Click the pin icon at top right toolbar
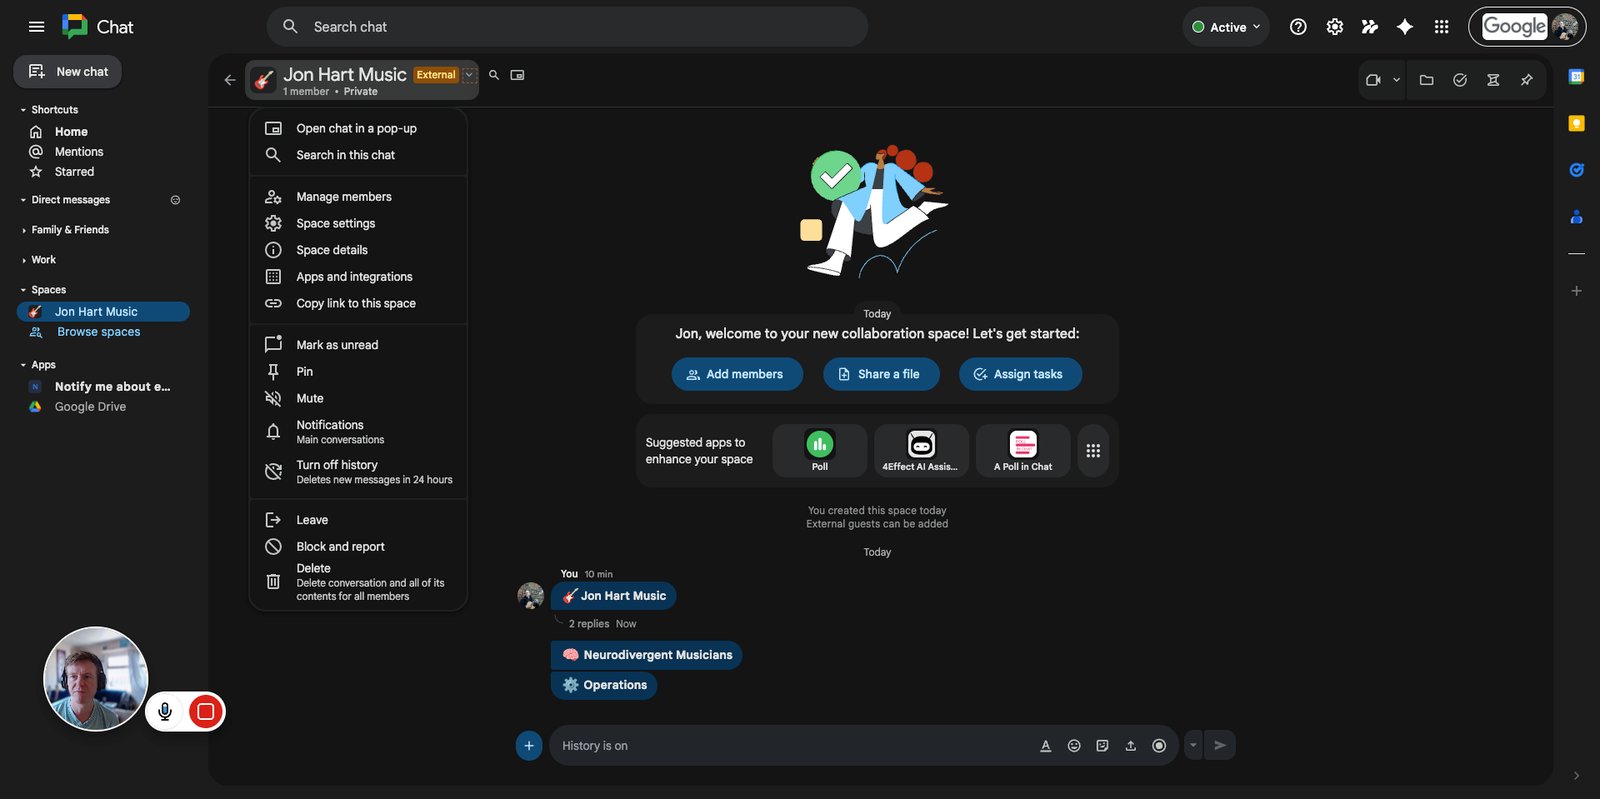The image size is (1600, 799). [1527, 80]
